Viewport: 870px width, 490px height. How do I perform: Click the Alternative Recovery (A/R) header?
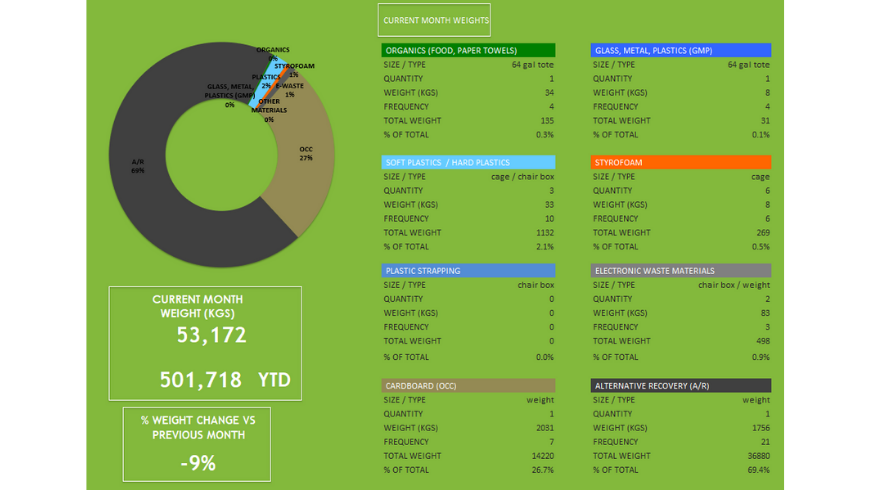[x=680, y=385]
